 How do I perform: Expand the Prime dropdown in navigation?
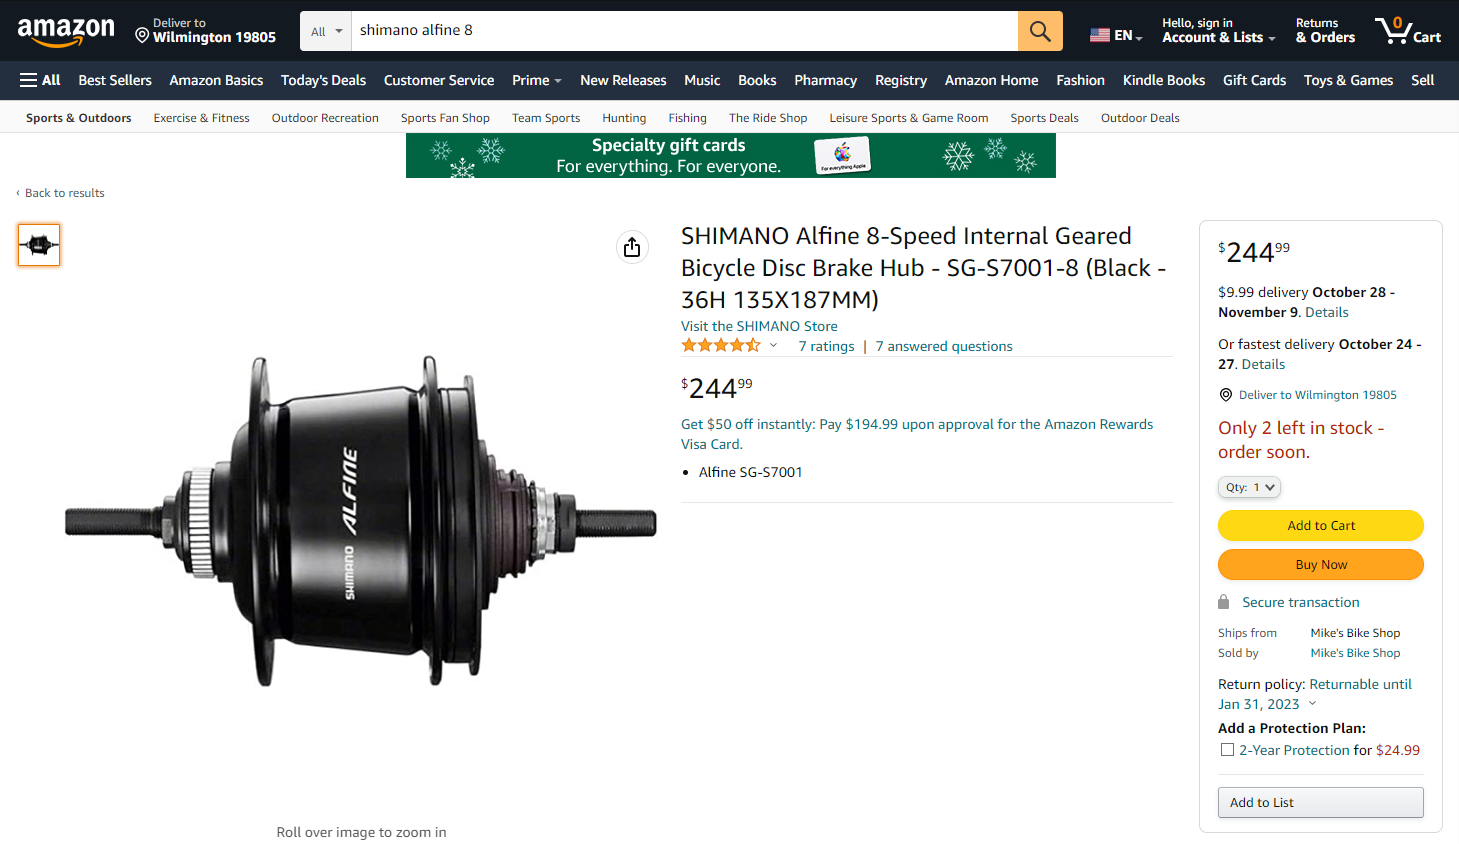[537, 80]
